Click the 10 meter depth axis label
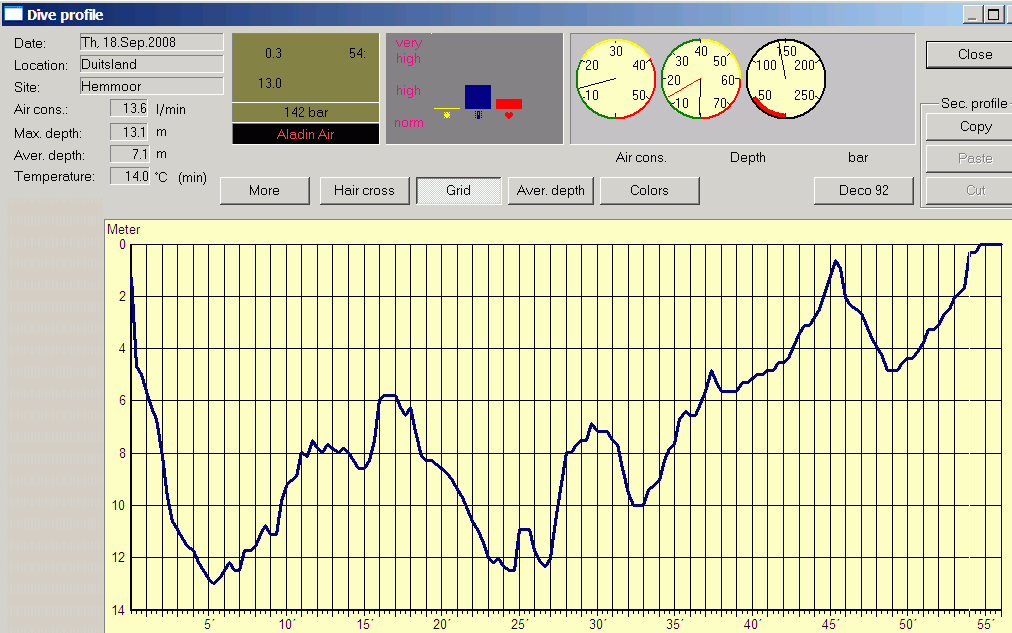 119,505
